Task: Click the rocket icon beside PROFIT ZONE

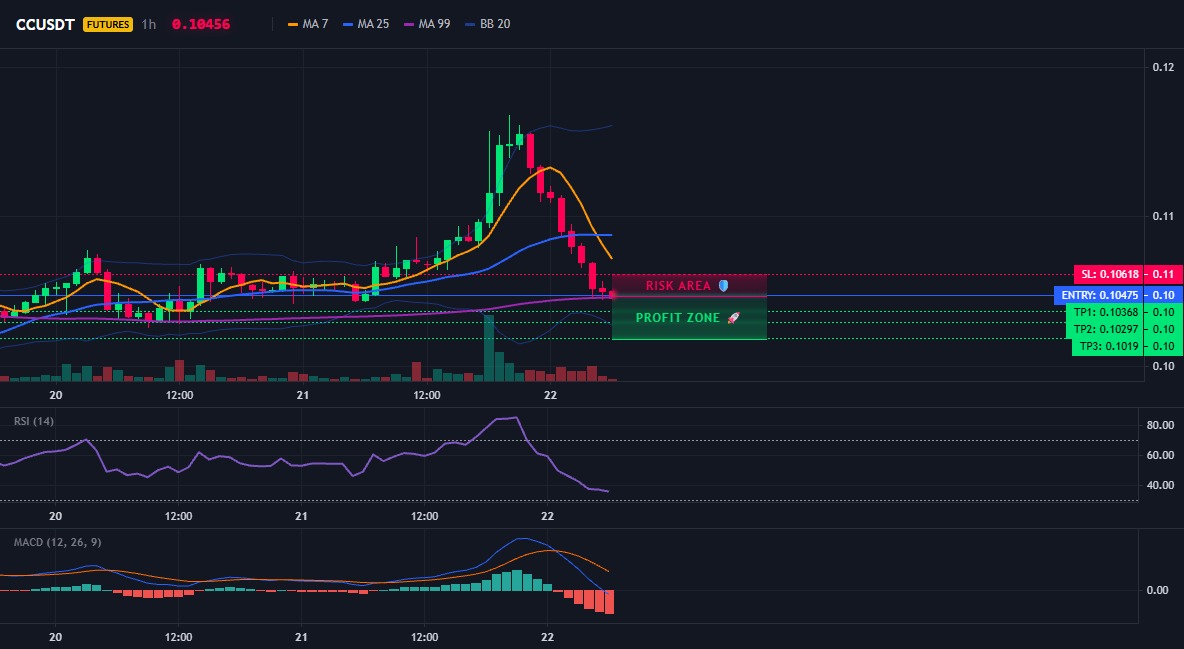Action: click(733, 318)
